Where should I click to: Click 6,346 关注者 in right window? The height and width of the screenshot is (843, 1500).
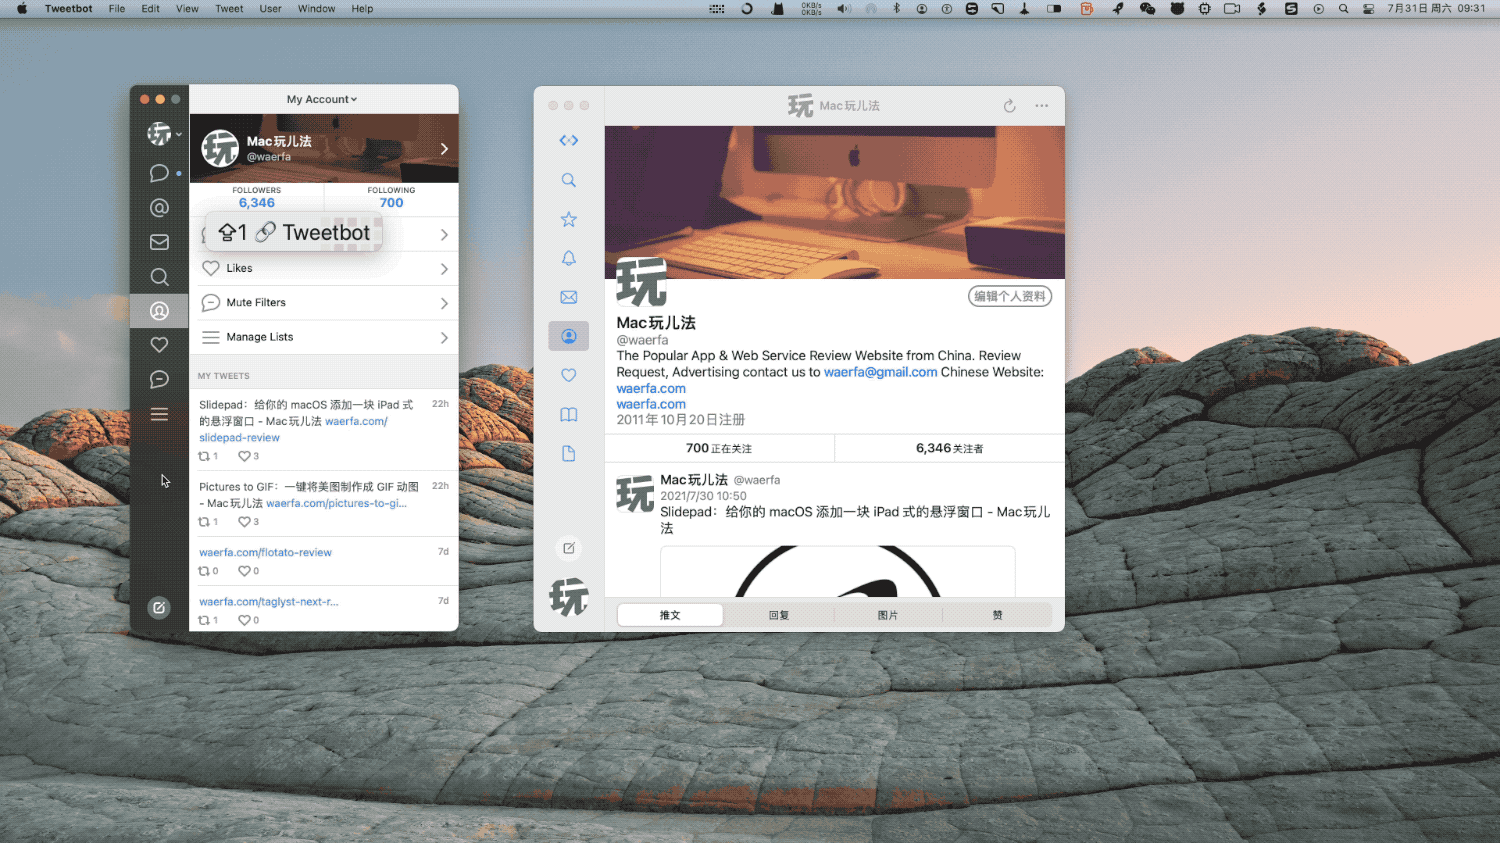pyautogui.click(x=949, y=448)
